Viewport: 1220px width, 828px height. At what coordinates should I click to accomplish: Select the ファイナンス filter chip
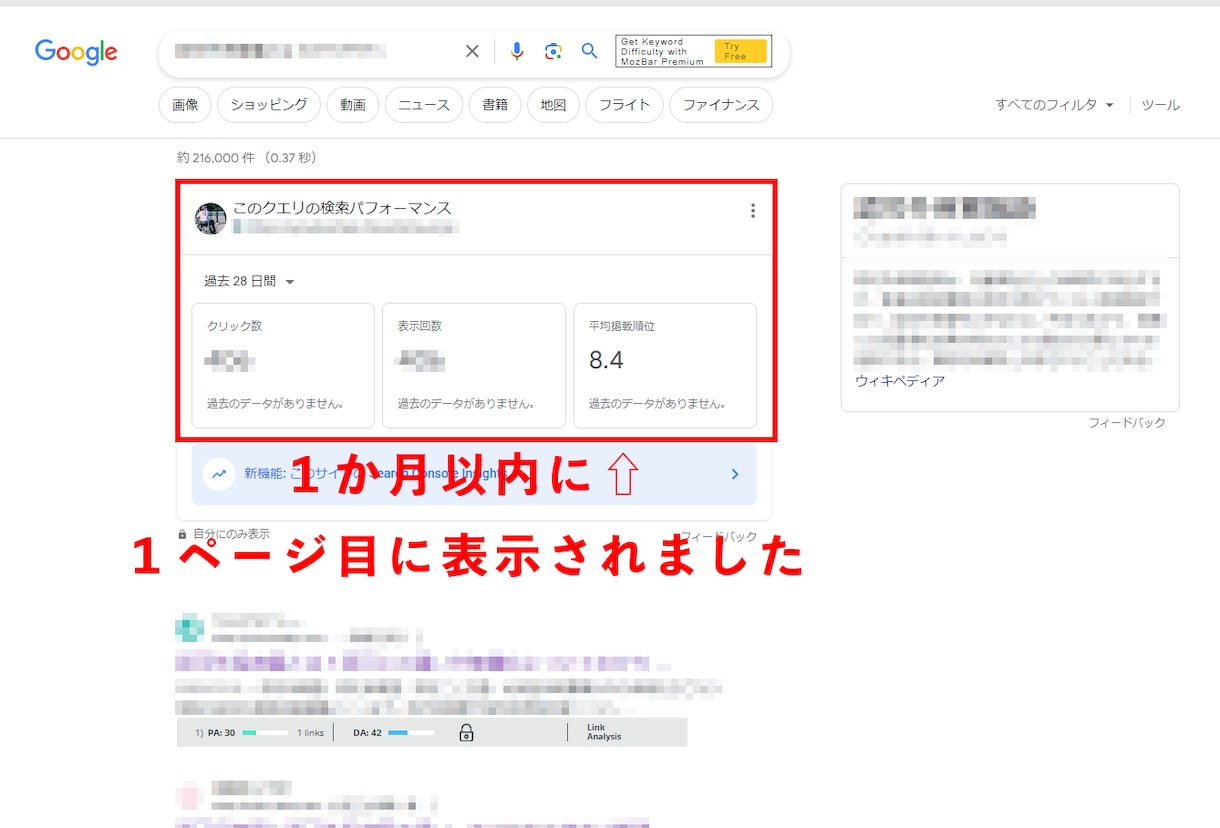721,105
